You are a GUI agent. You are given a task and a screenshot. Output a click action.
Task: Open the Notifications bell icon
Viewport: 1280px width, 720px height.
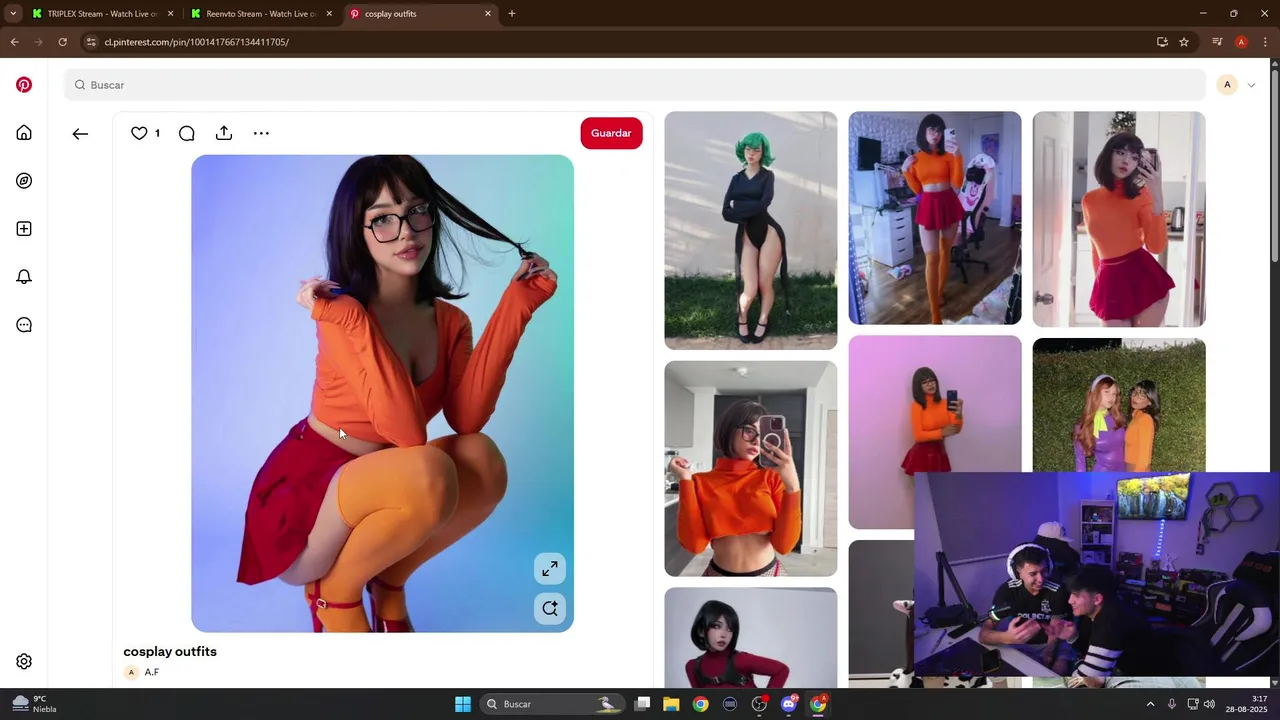24,277
